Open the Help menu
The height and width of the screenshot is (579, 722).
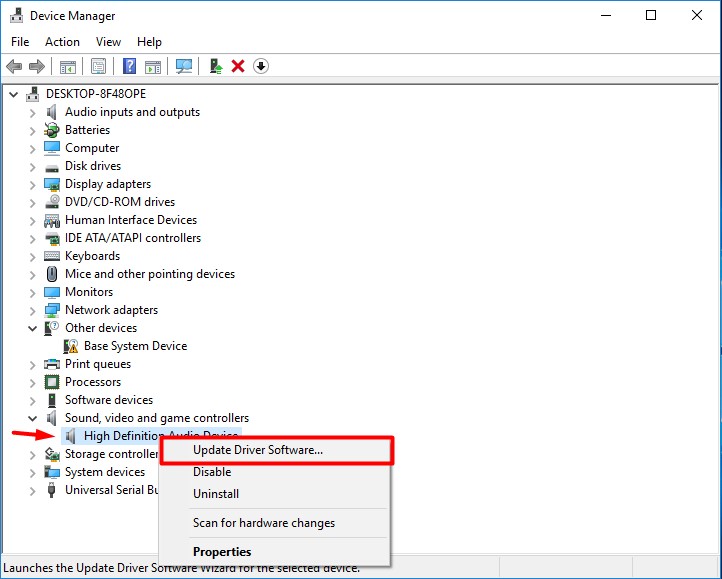(149, 42)
